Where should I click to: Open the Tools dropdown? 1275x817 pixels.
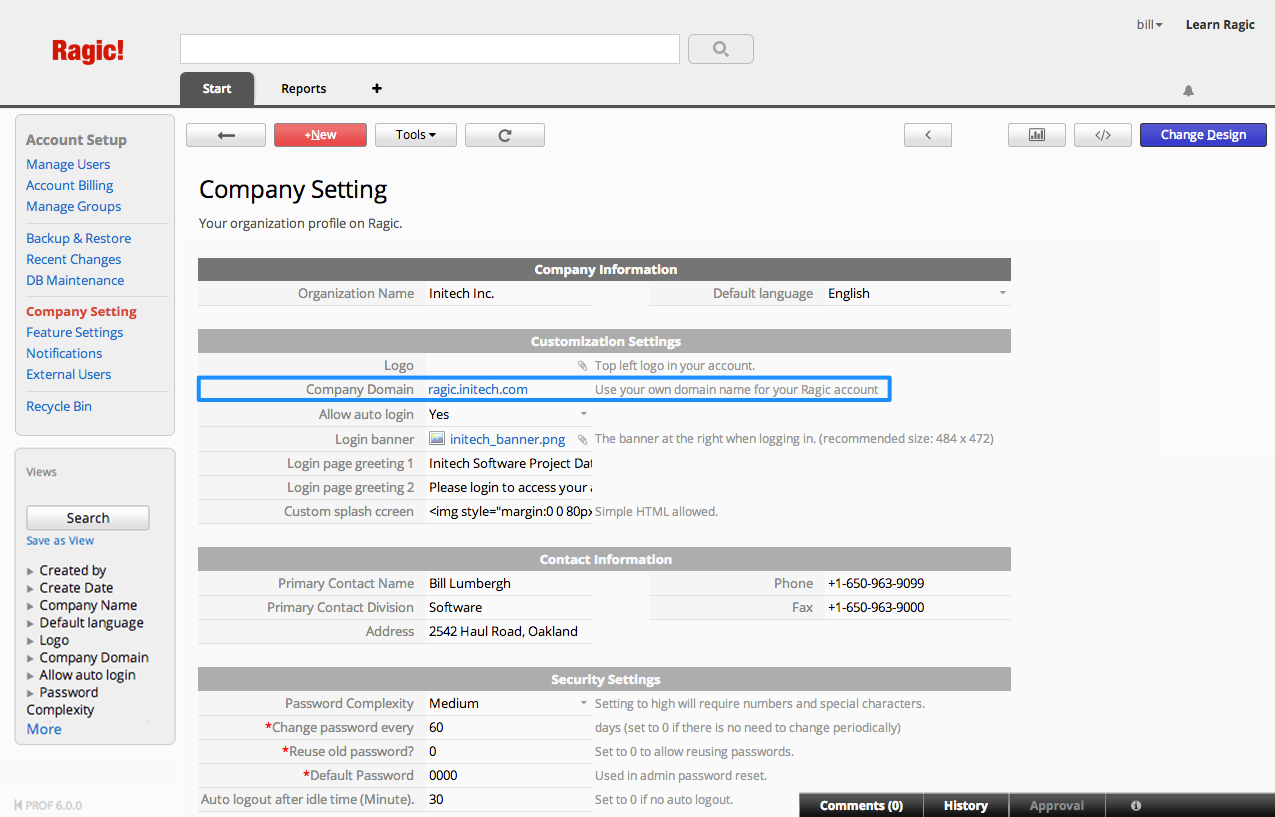click(416, 135)
